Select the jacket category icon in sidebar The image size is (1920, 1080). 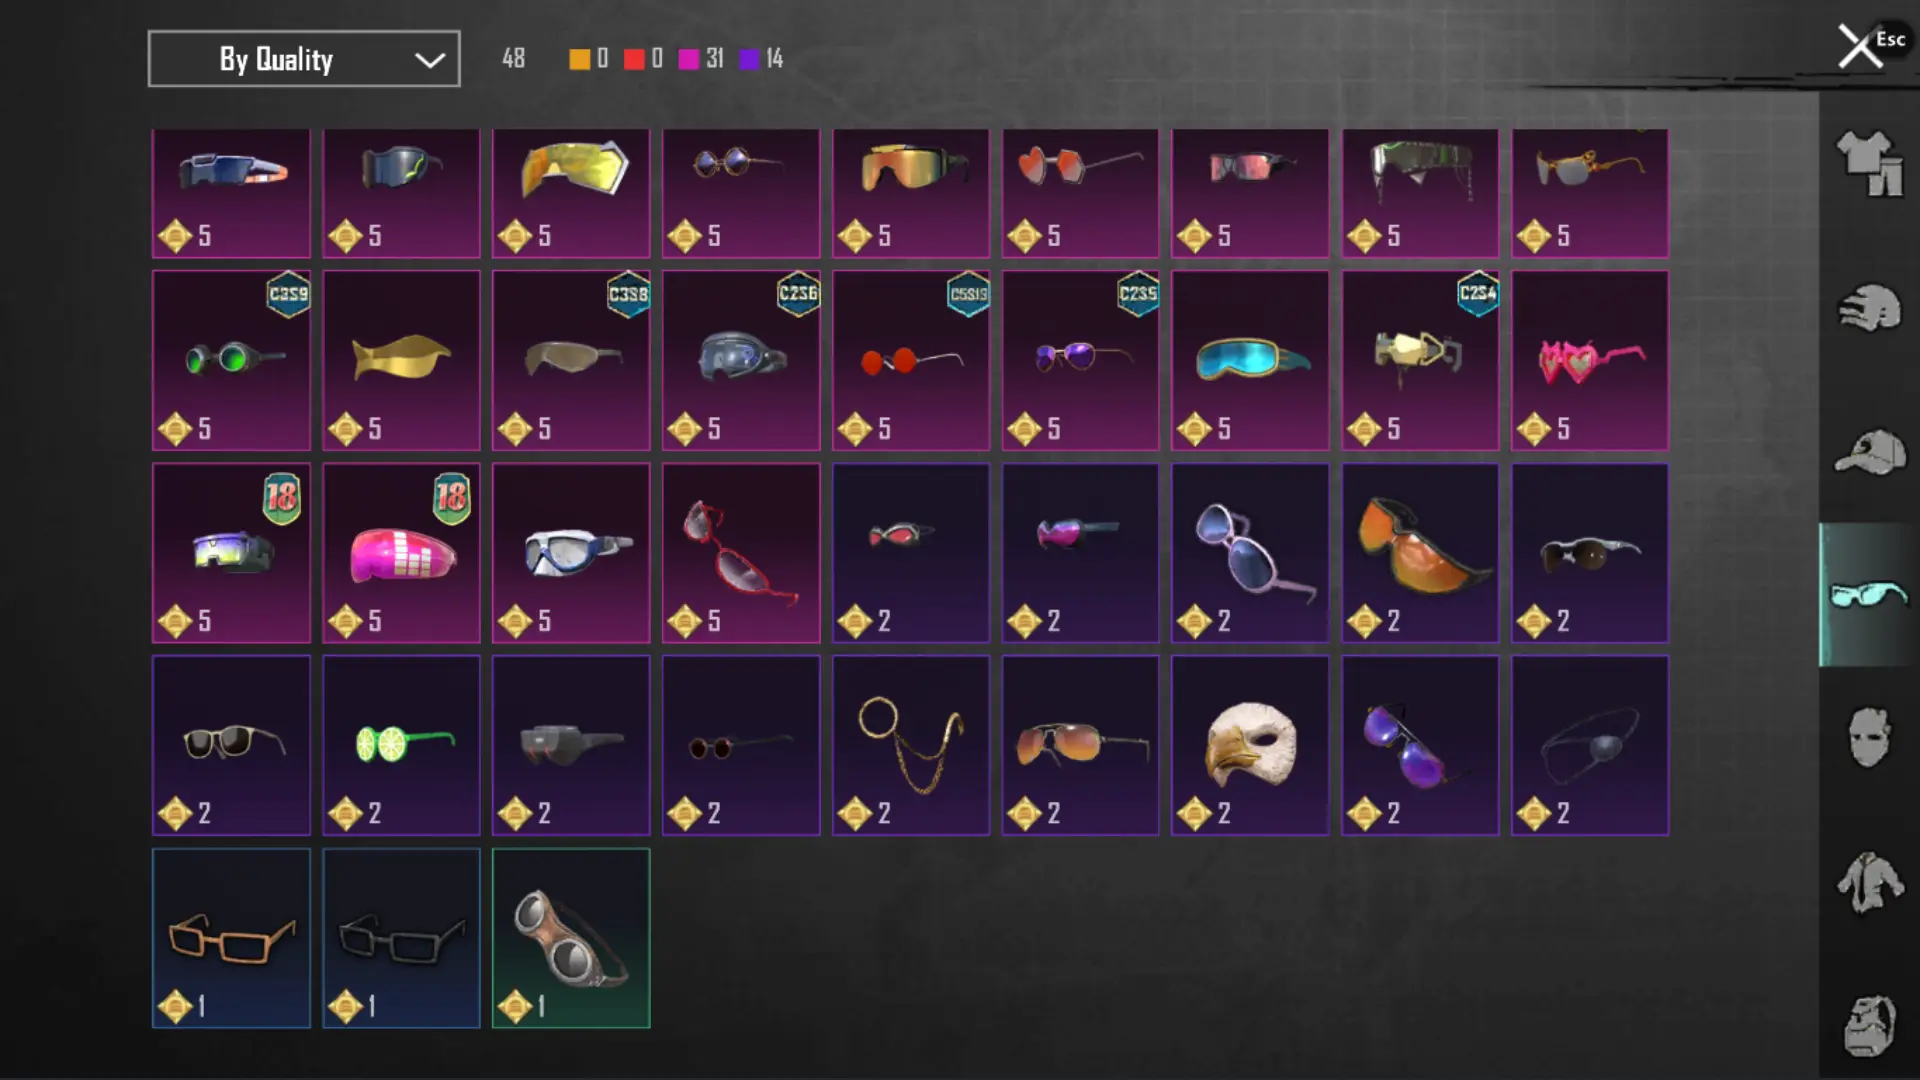(1869, 882)
